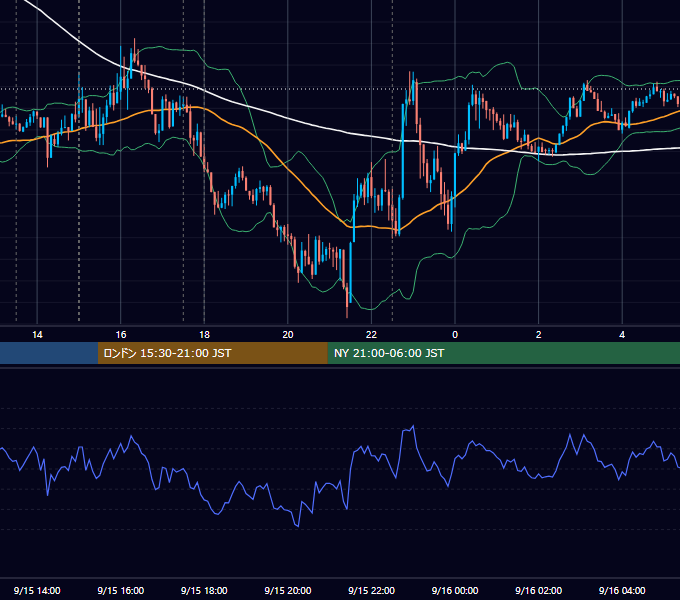Click the ロンドン 15:30-21:00 JST session bar
This screenshot has height=600, width=680.
pyautogui.click(x=212, y=353)
